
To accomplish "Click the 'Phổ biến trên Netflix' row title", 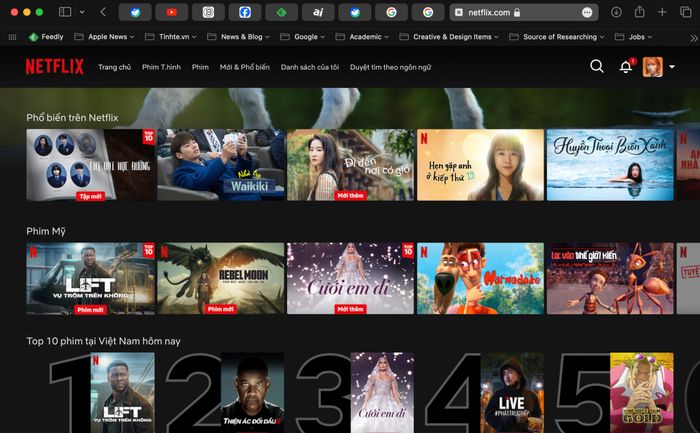I will click(x=72, y=118).
